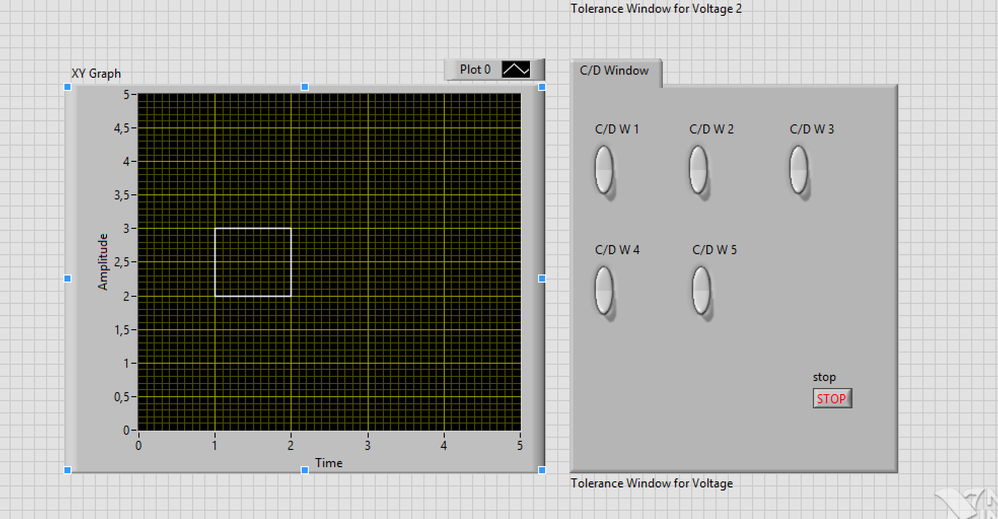Click the Amplitude axis label
Screen dimensions: 998x519
pos(103,262)
